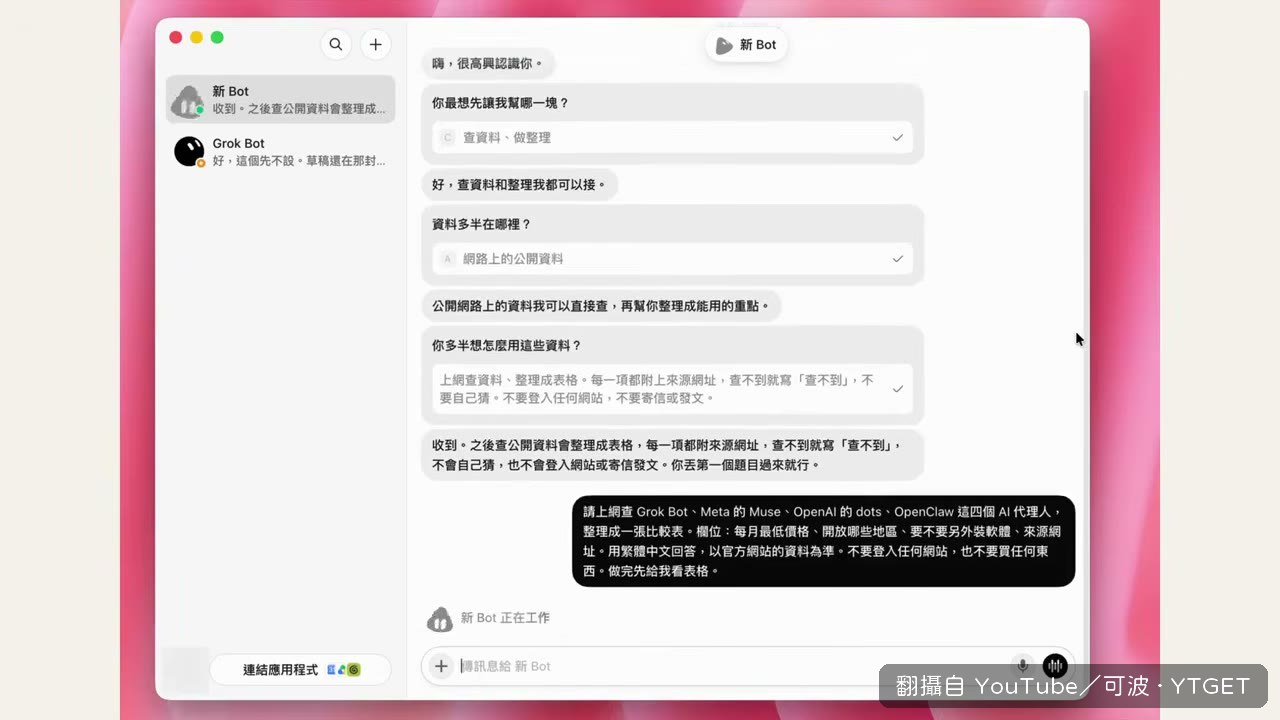Select the 新 Bot conversation in the sidebar
Screen dimensions: 1280x720
click(x=280, y=100)
